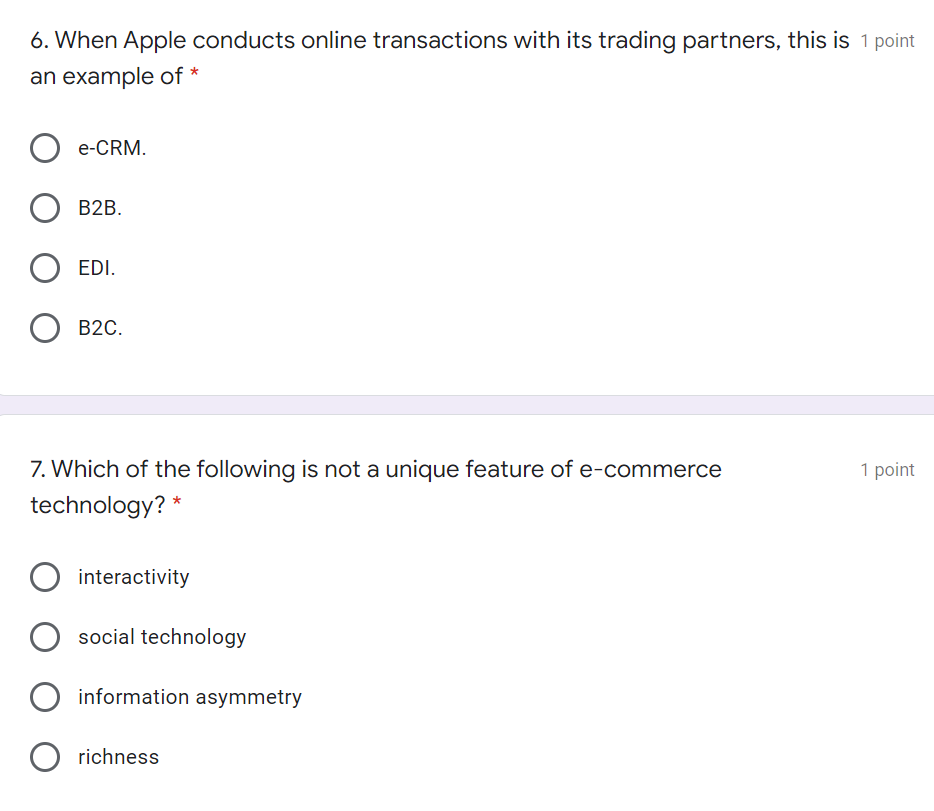The image size is (934, 811).
Task: Click the 1 point label beside question 6
Action: 887,41
